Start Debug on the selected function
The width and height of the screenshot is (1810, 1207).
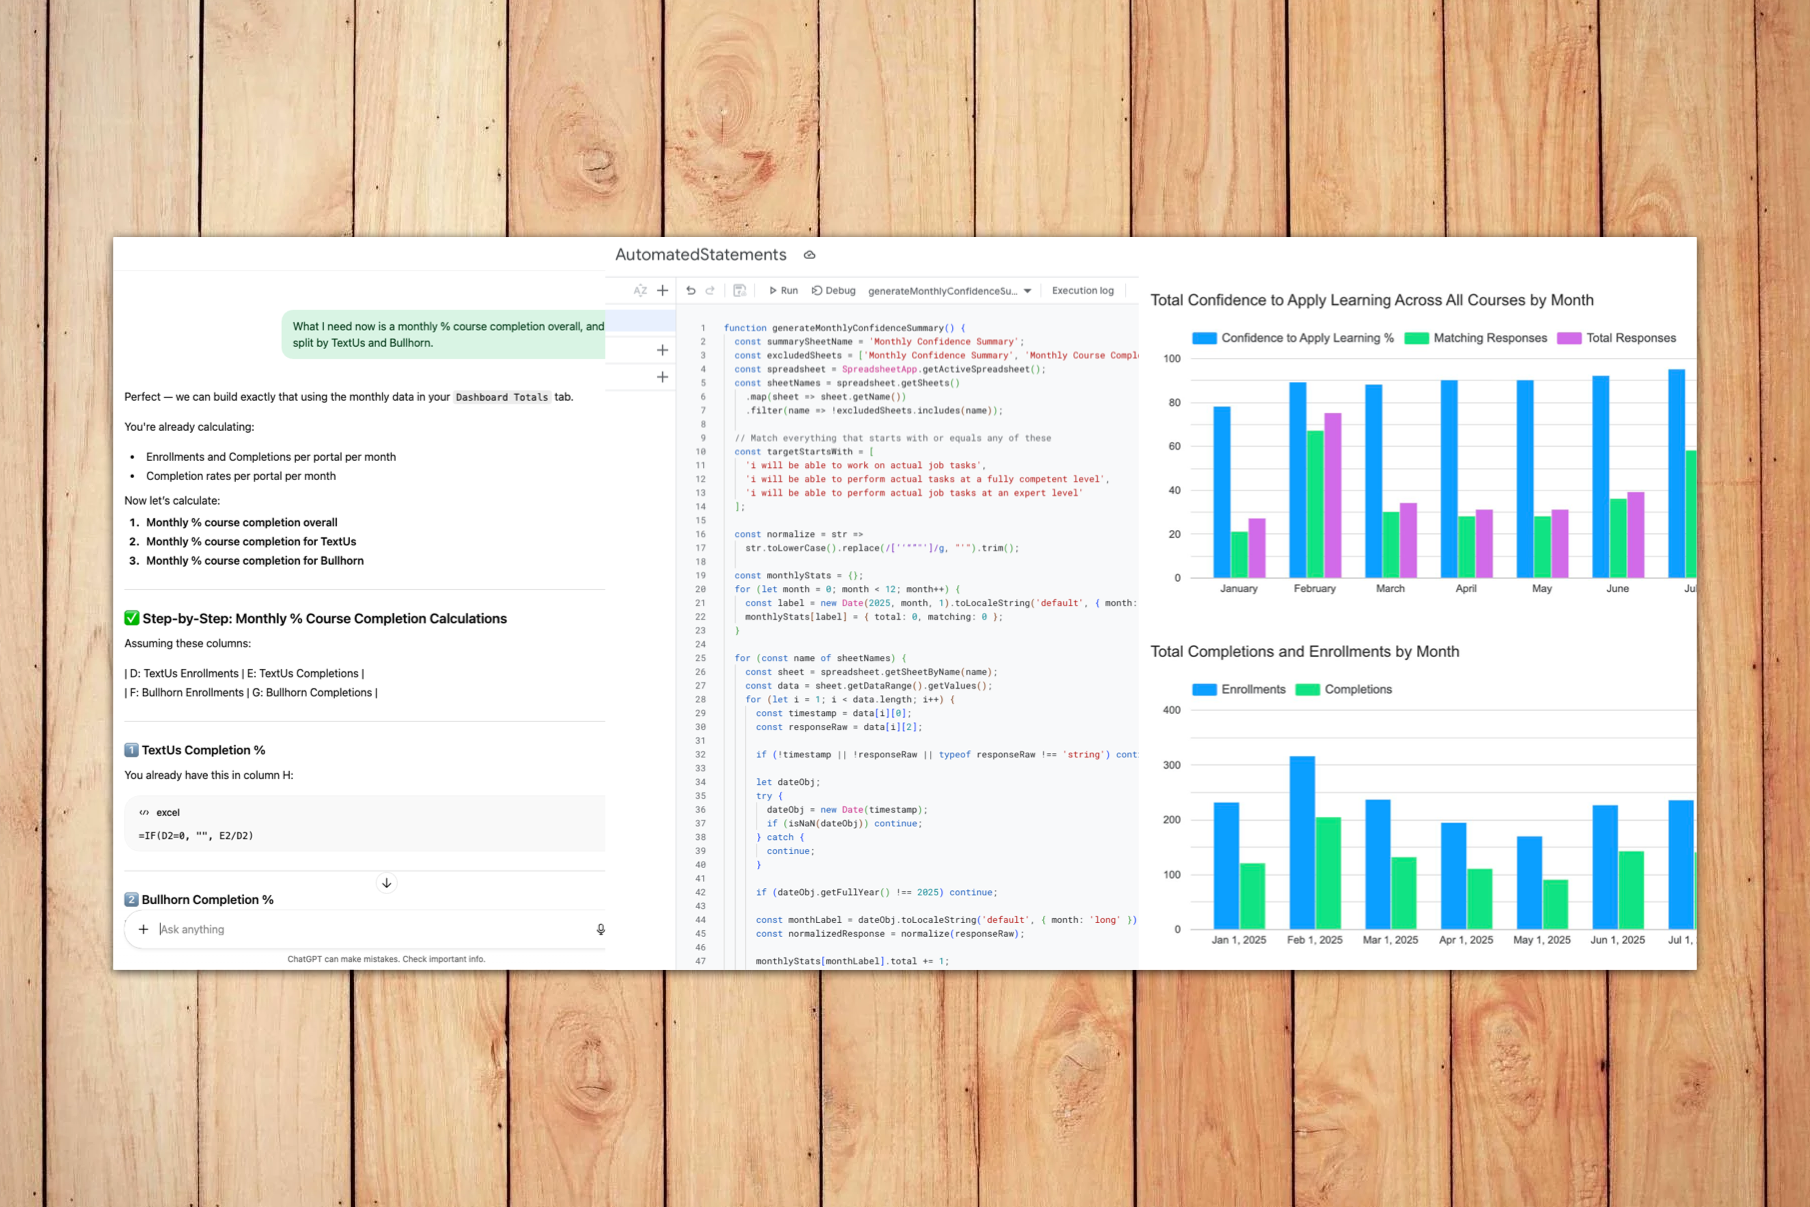(834, 291)
